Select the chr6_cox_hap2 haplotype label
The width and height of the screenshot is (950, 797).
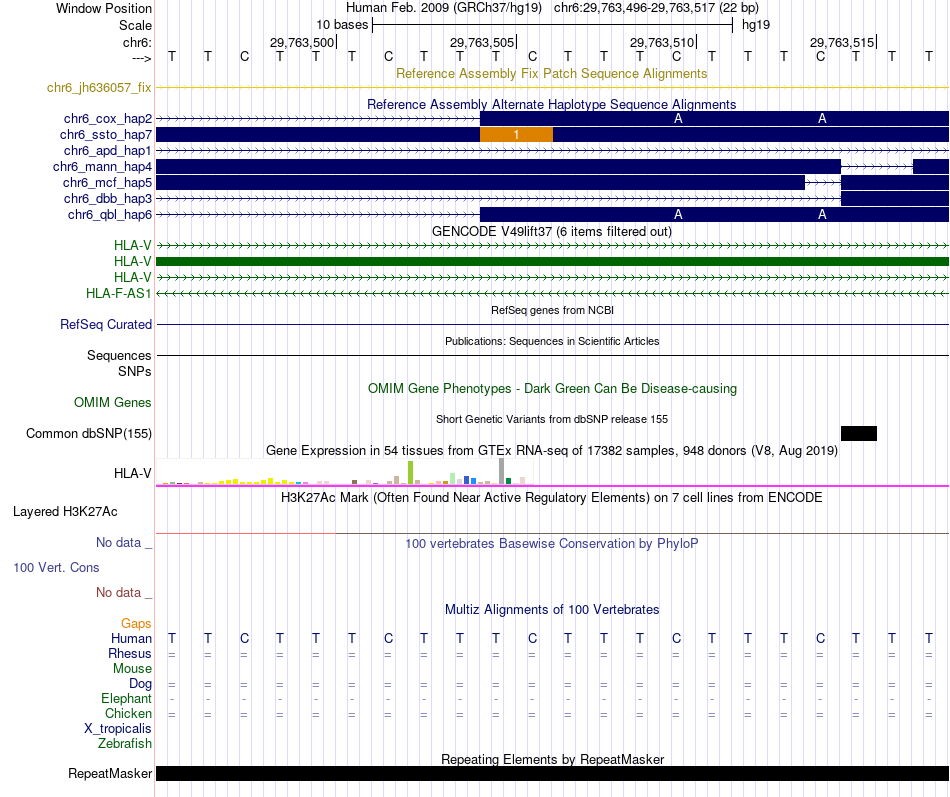point(108,119)
